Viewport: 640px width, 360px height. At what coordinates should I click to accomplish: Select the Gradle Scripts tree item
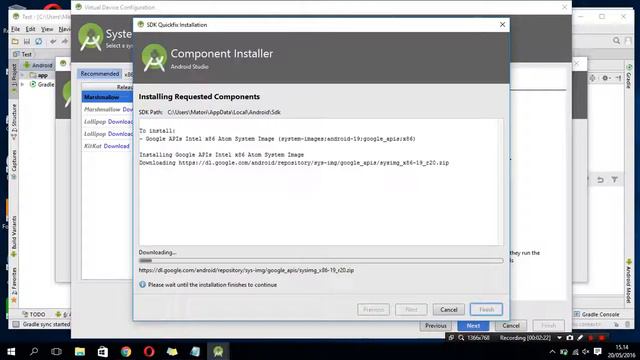coord(42,84)
